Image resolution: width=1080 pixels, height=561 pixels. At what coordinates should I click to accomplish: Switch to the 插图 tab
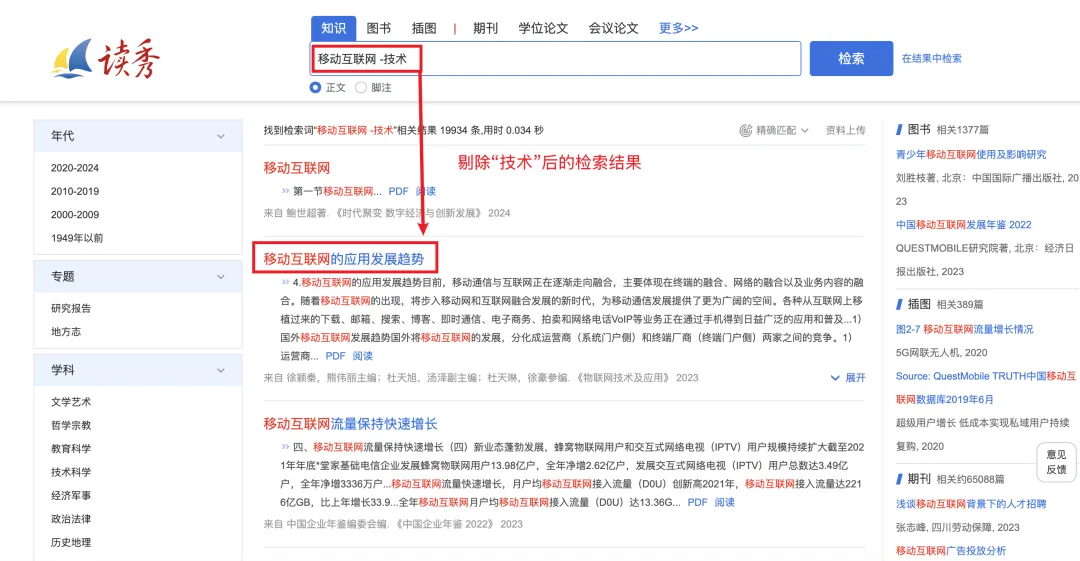[x=424, y=28]
